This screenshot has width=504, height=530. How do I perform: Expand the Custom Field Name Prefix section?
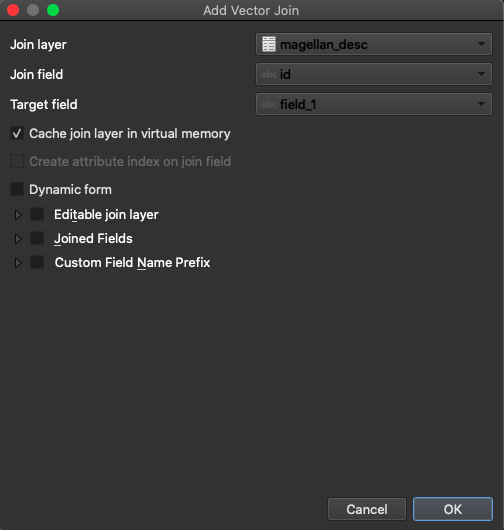point(18,263)
